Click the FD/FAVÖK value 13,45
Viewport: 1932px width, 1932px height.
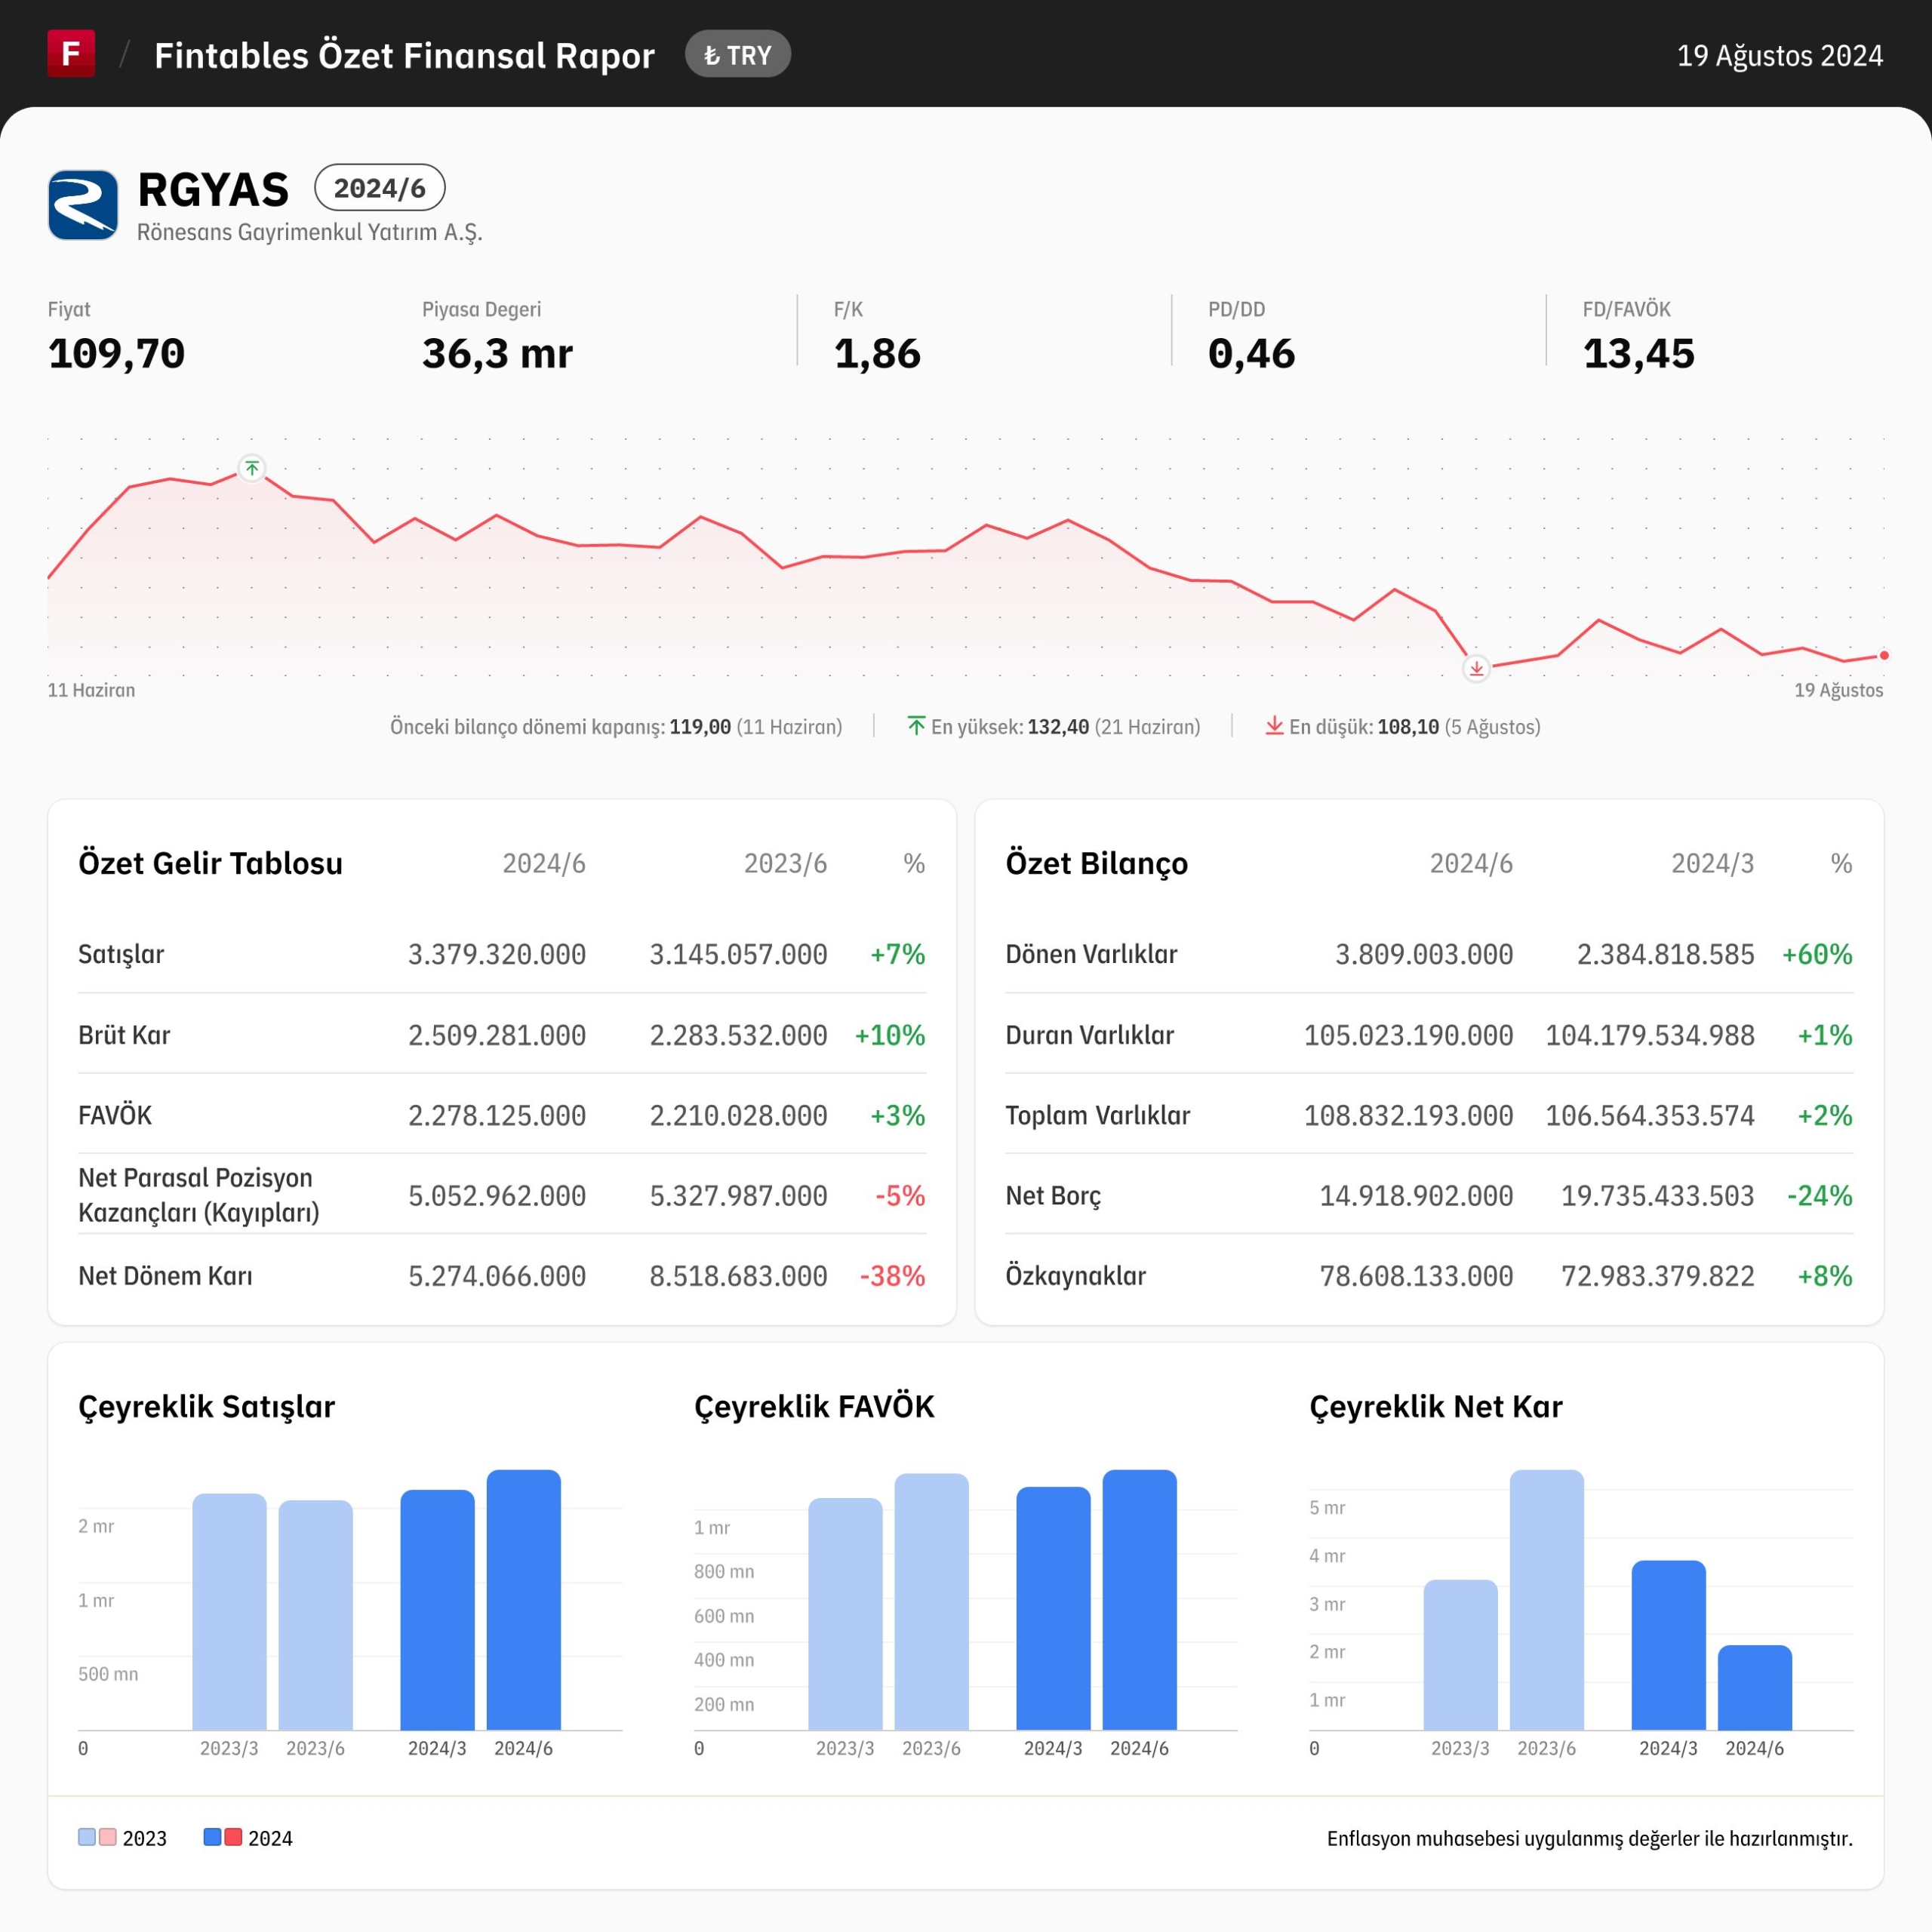click(x=1638, y=354)
